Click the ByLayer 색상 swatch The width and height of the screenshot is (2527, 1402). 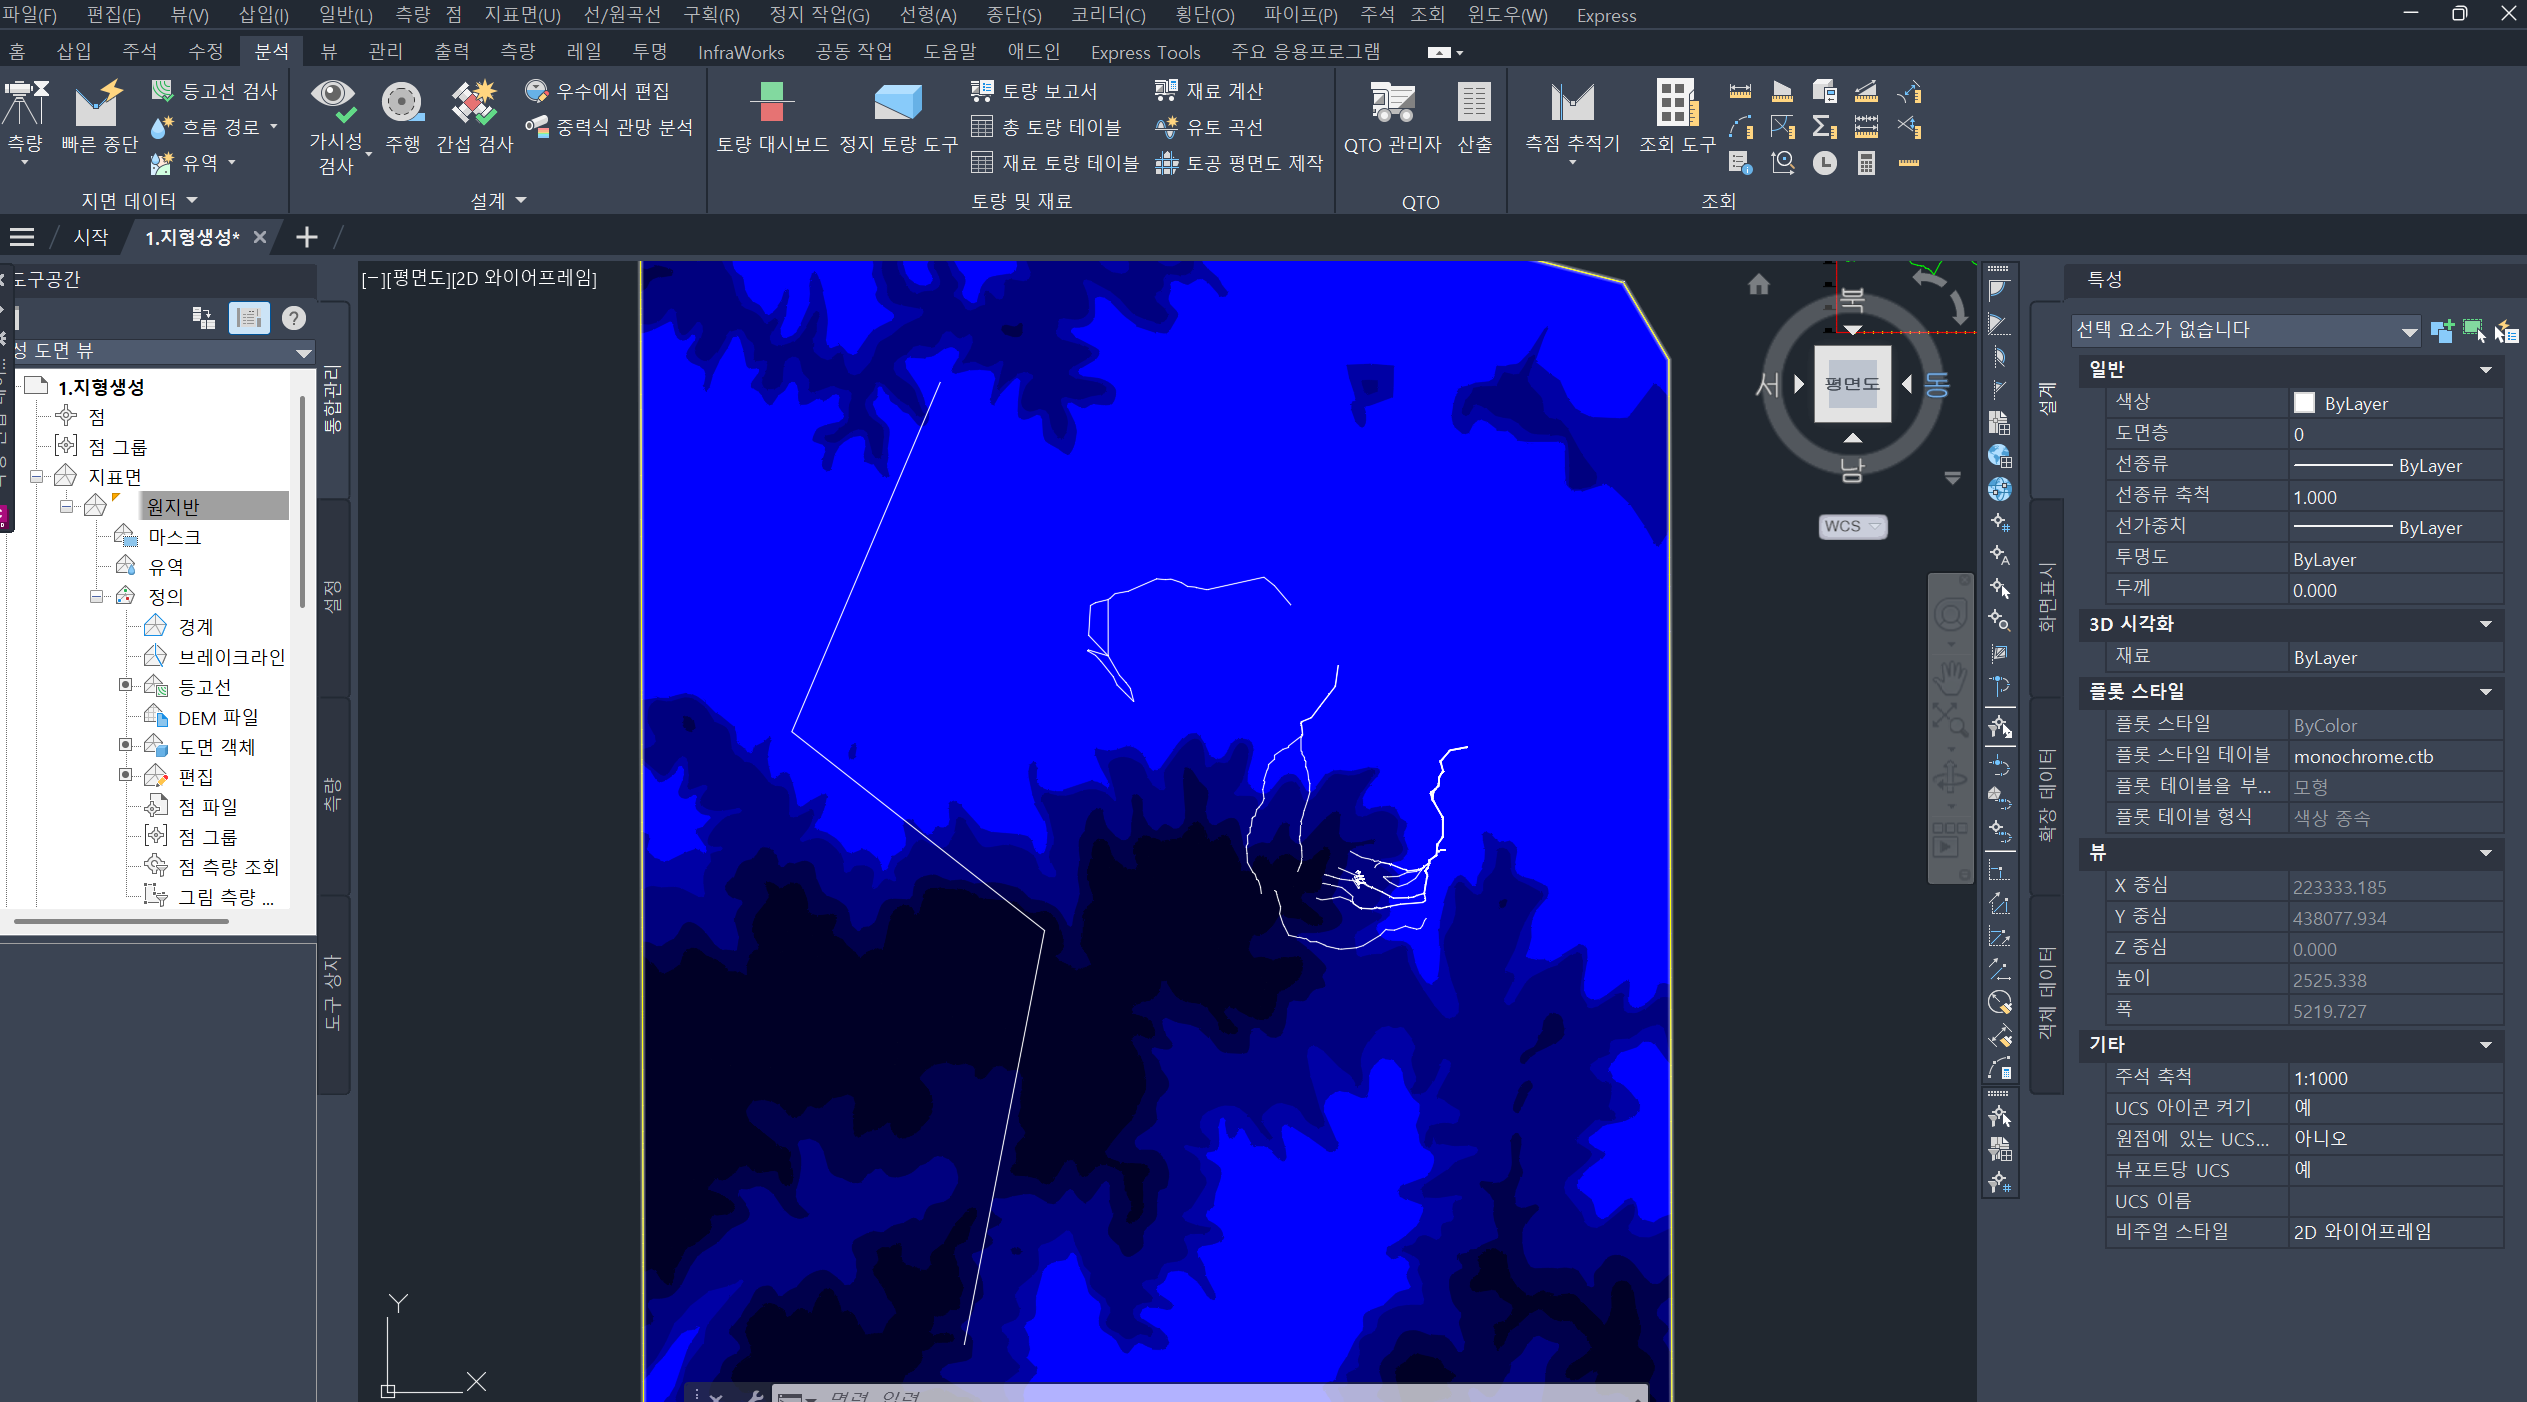[x=2303, y=403]
